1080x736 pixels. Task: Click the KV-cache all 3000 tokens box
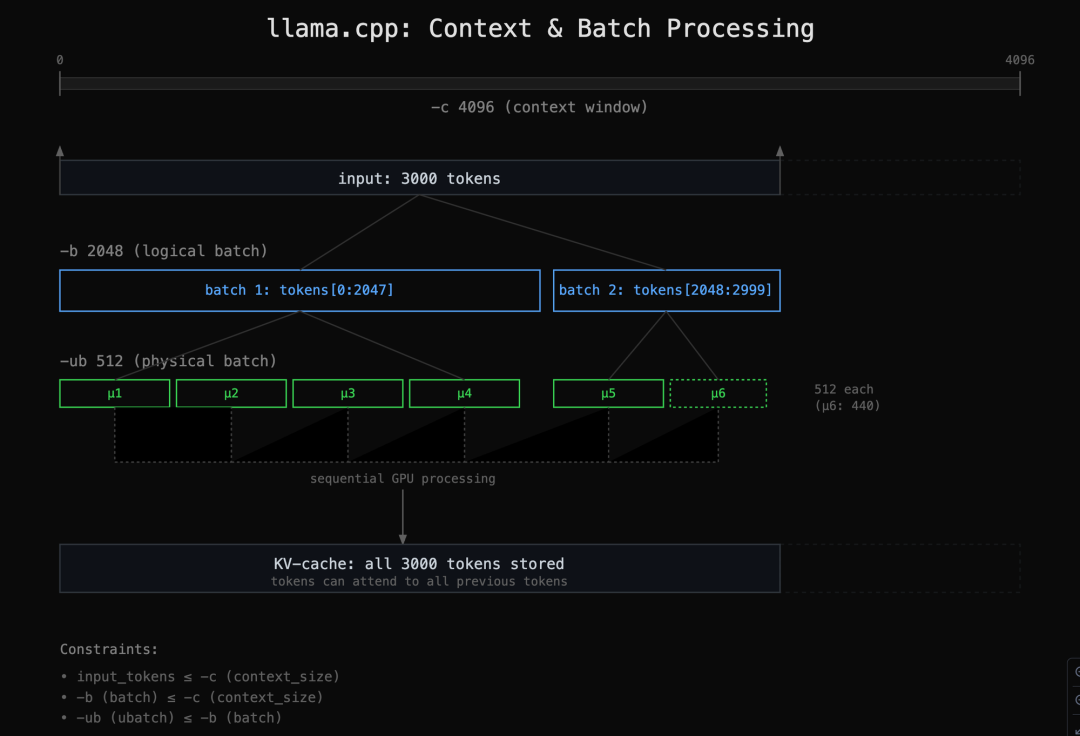coord(419,569)
